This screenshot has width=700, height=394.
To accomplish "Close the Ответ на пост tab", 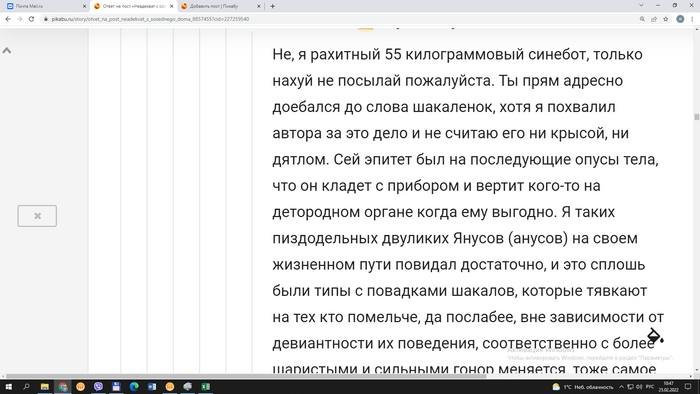I will tap(171, 6).
